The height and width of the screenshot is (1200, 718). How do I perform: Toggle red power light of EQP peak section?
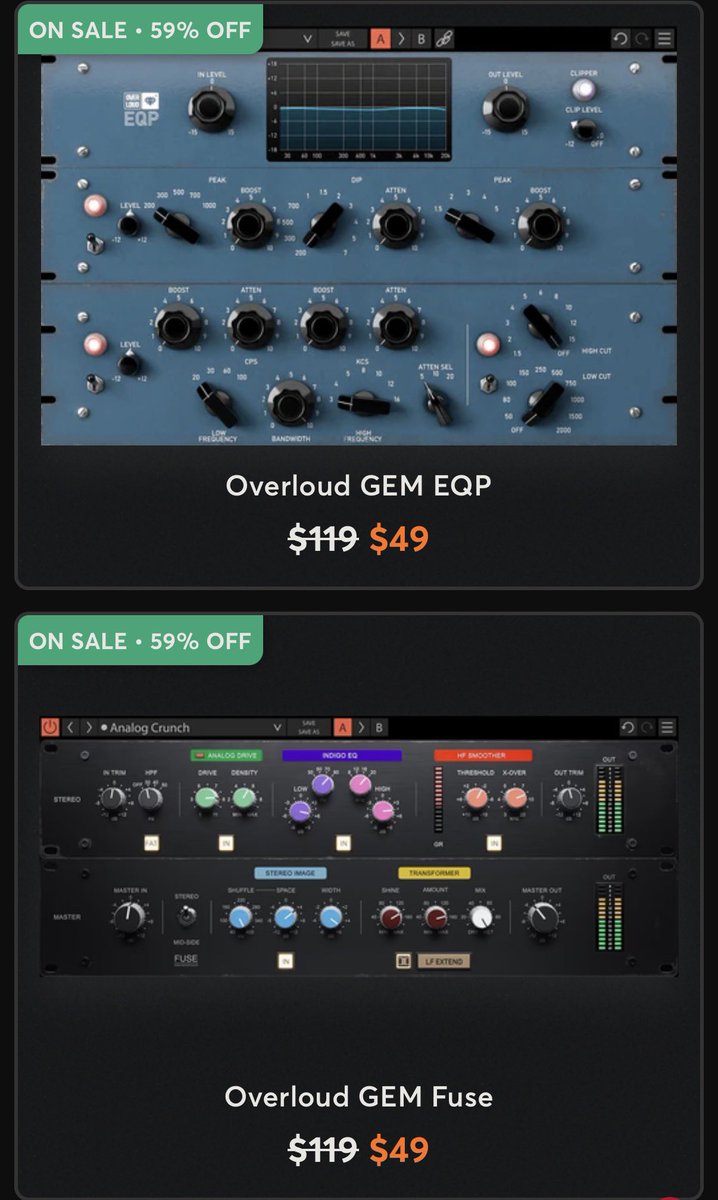tap(95, 206)
